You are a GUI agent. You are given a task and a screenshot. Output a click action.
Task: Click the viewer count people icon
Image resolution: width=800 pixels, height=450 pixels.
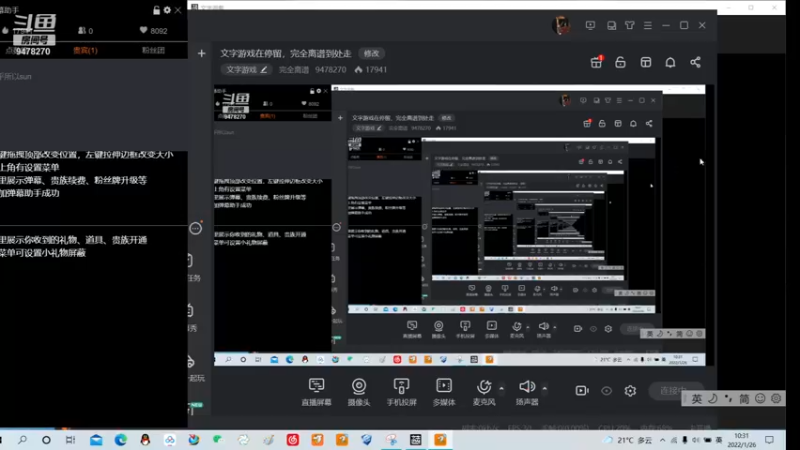[85, 31]
